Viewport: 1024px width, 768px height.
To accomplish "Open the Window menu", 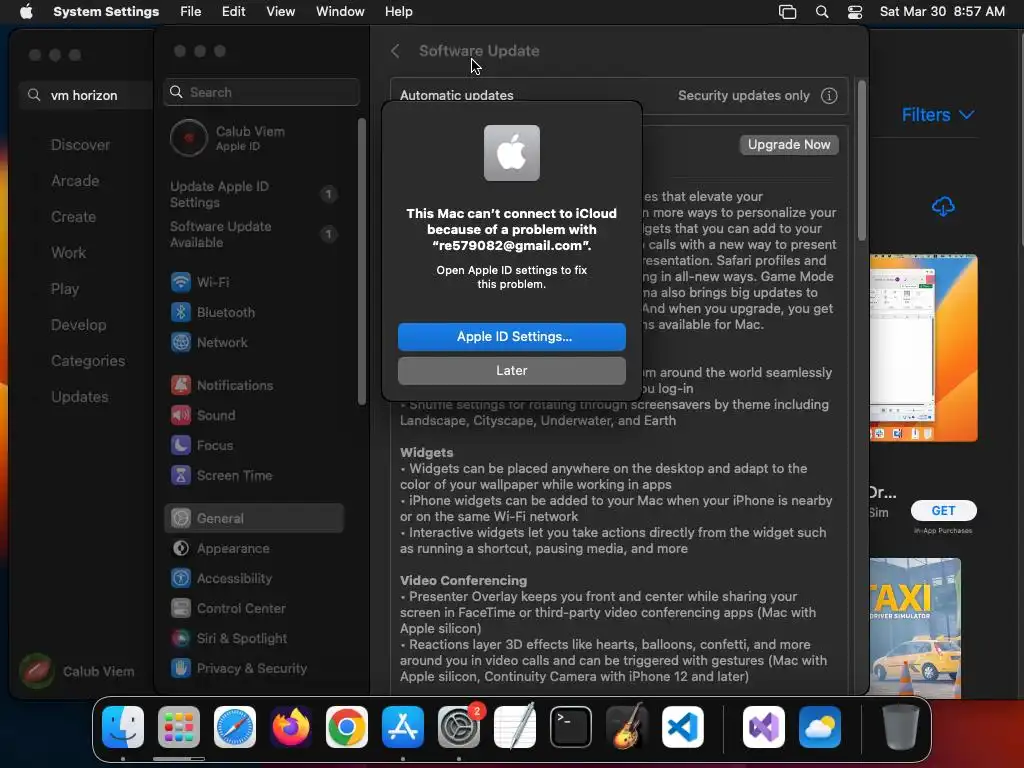I will [340, 12].
